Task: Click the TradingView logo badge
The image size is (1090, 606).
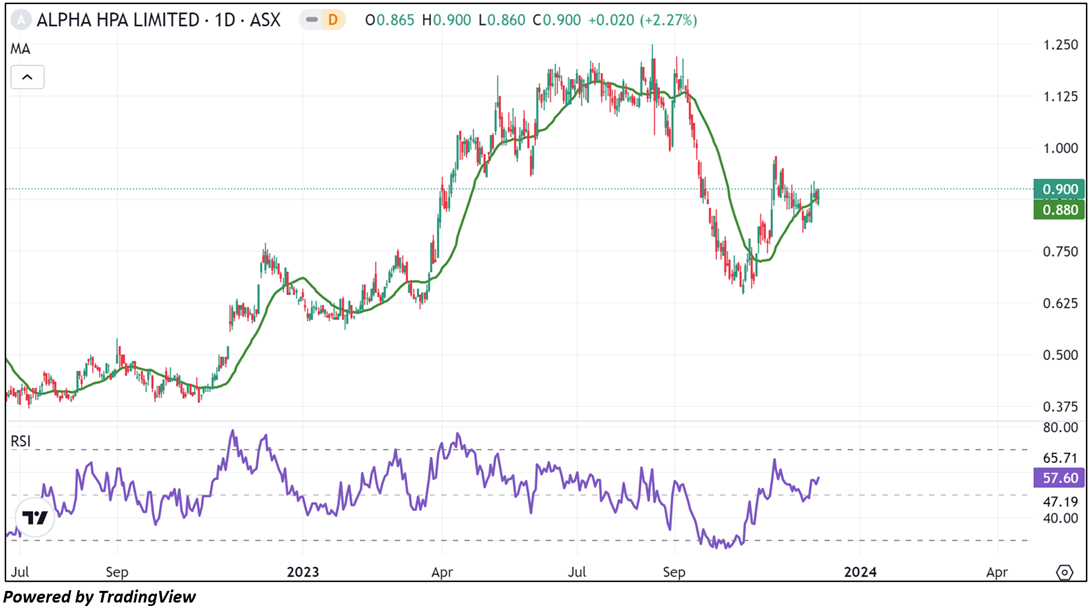Action: point(35,518)
